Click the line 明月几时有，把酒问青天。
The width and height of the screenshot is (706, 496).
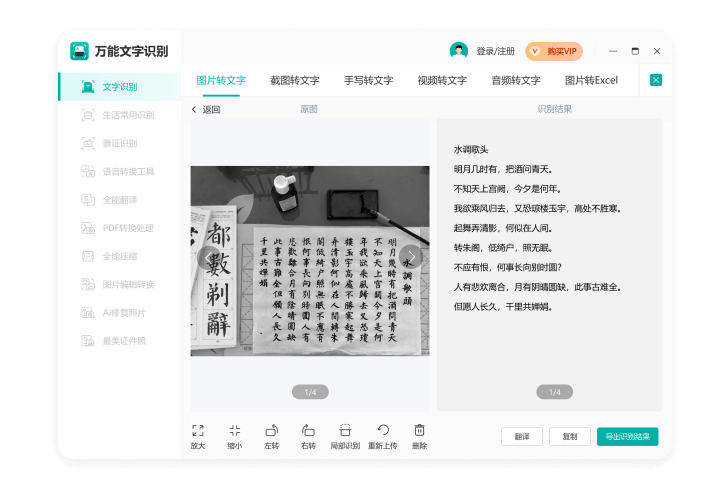point(503,169)
